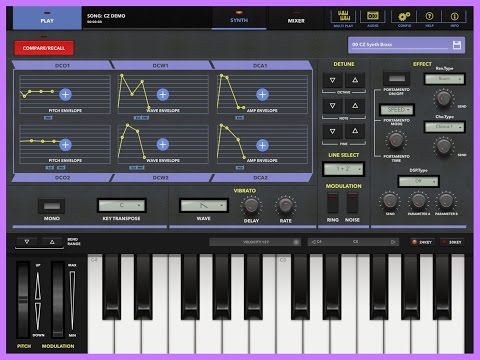480x360 pixels.
Task: Click the Vibrato Rate knob
Action: 286,206
